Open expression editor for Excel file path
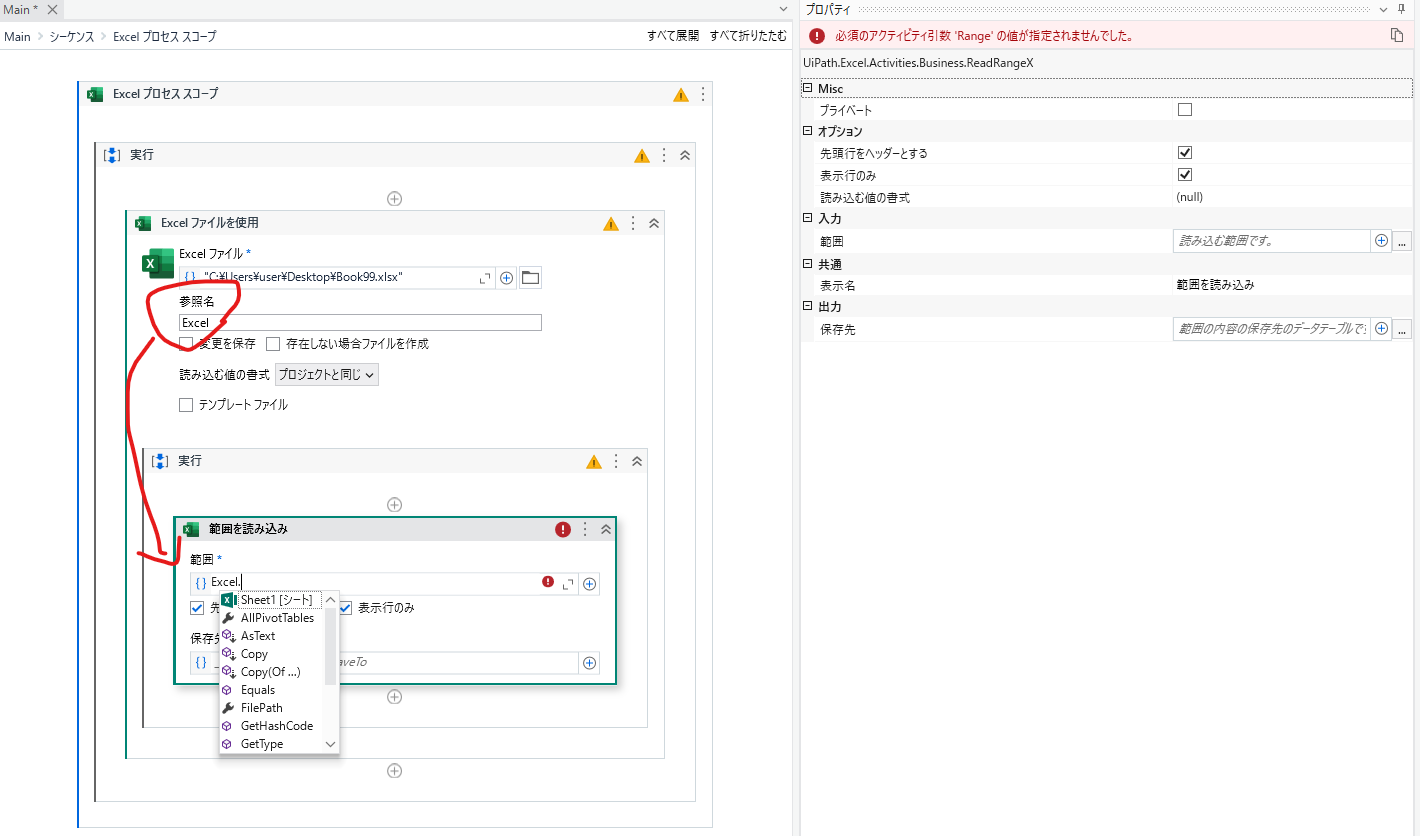 486,278
